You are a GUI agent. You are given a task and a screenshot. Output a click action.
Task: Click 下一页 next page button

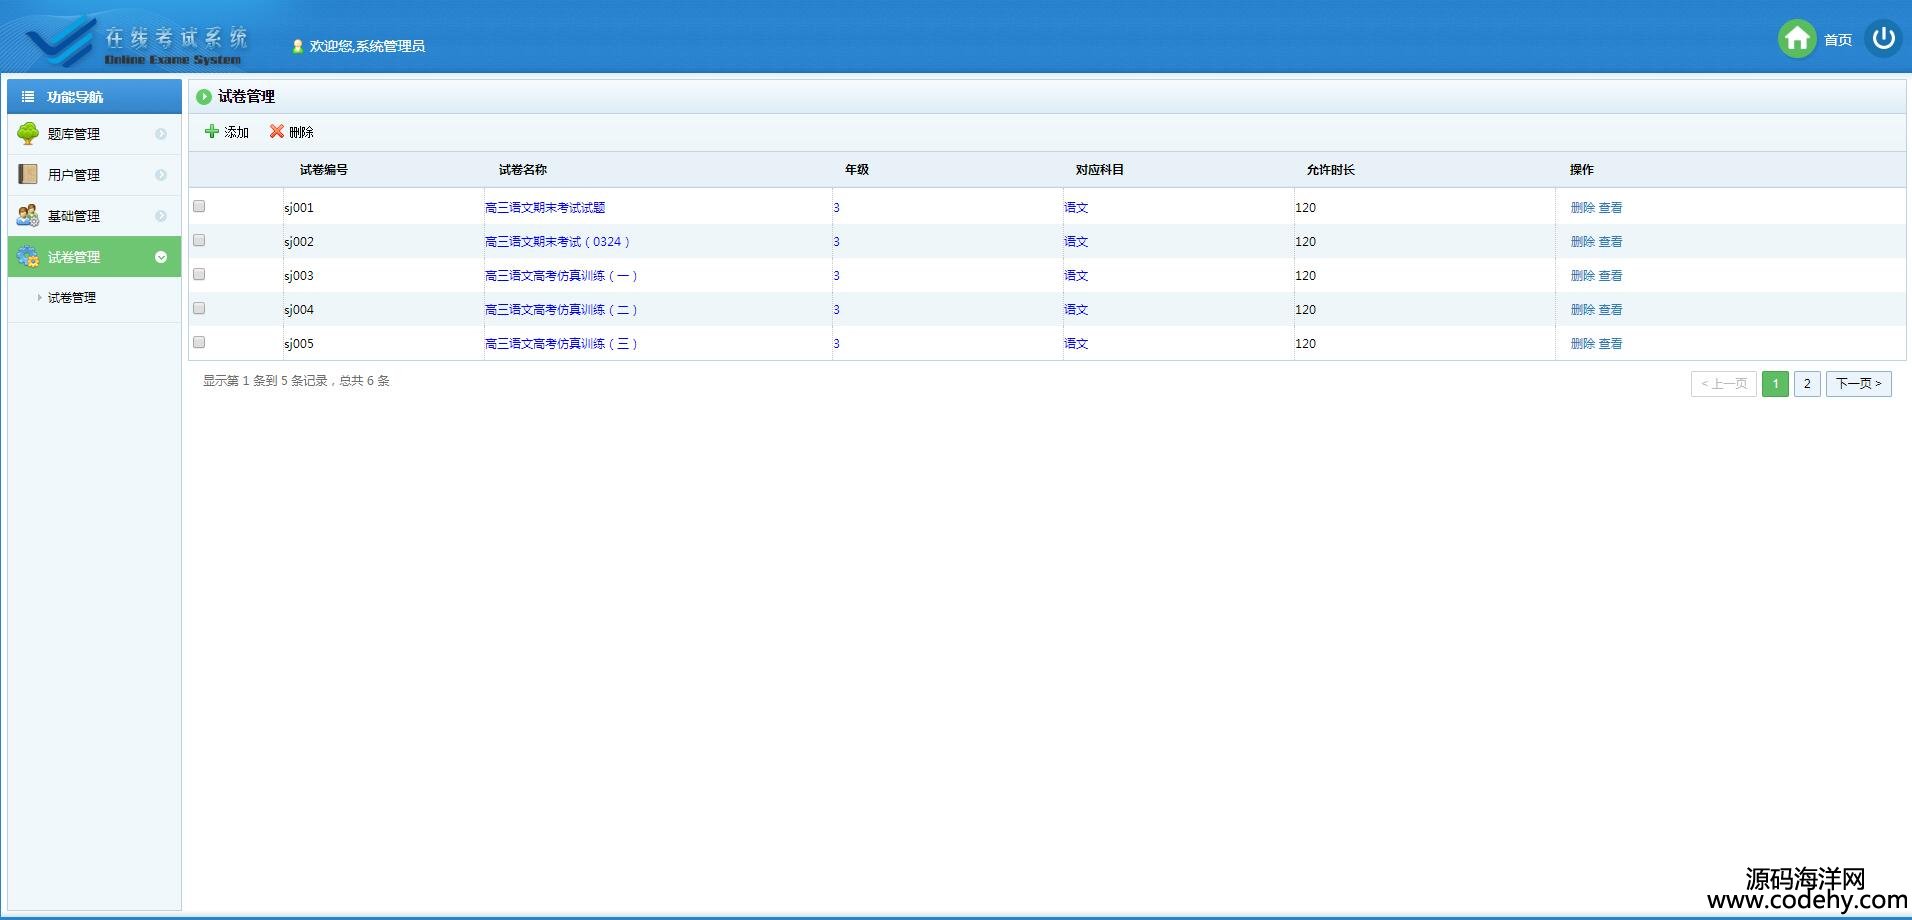pos(1858,384)
